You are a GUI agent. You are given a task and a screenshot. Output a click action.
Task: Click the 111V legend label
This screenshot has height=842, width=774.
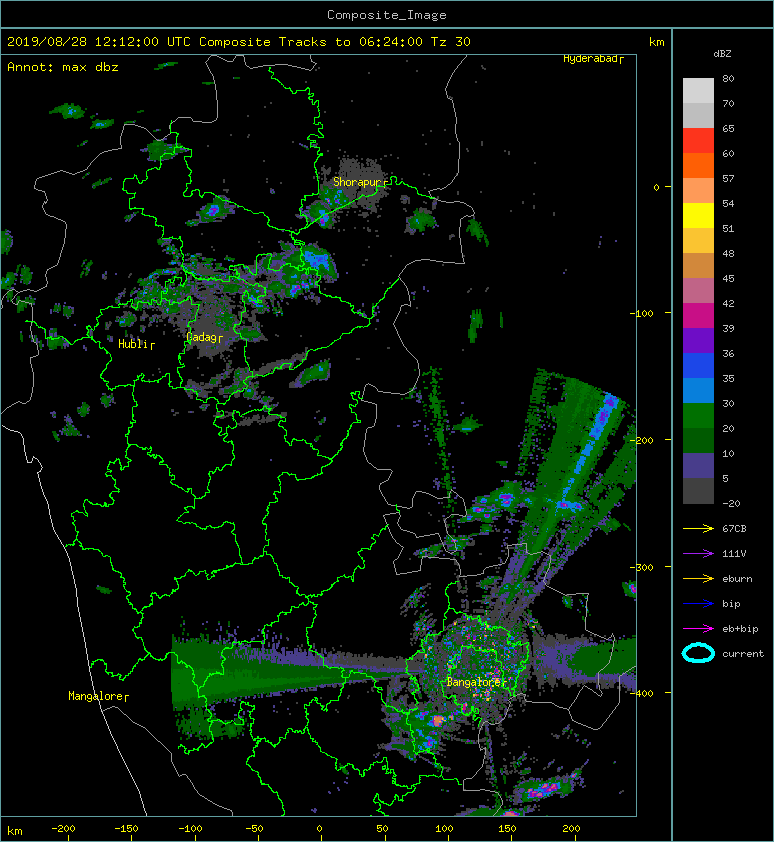pyautogui.click(x=734, y=554)
